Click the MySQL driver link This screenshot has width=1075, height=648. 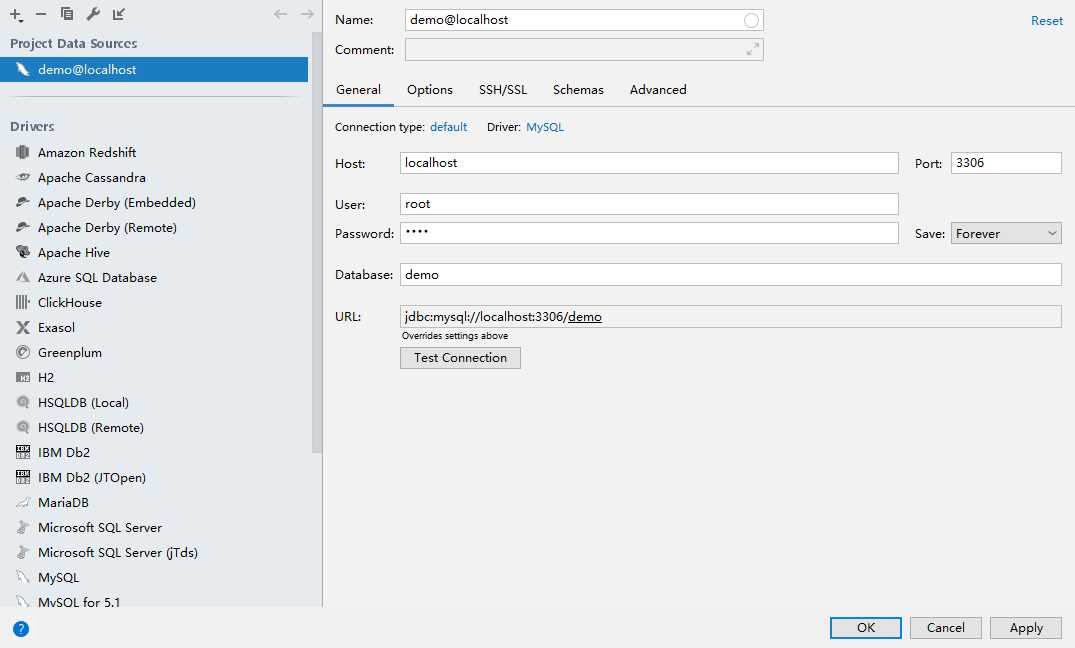click(x=545, y=127)
